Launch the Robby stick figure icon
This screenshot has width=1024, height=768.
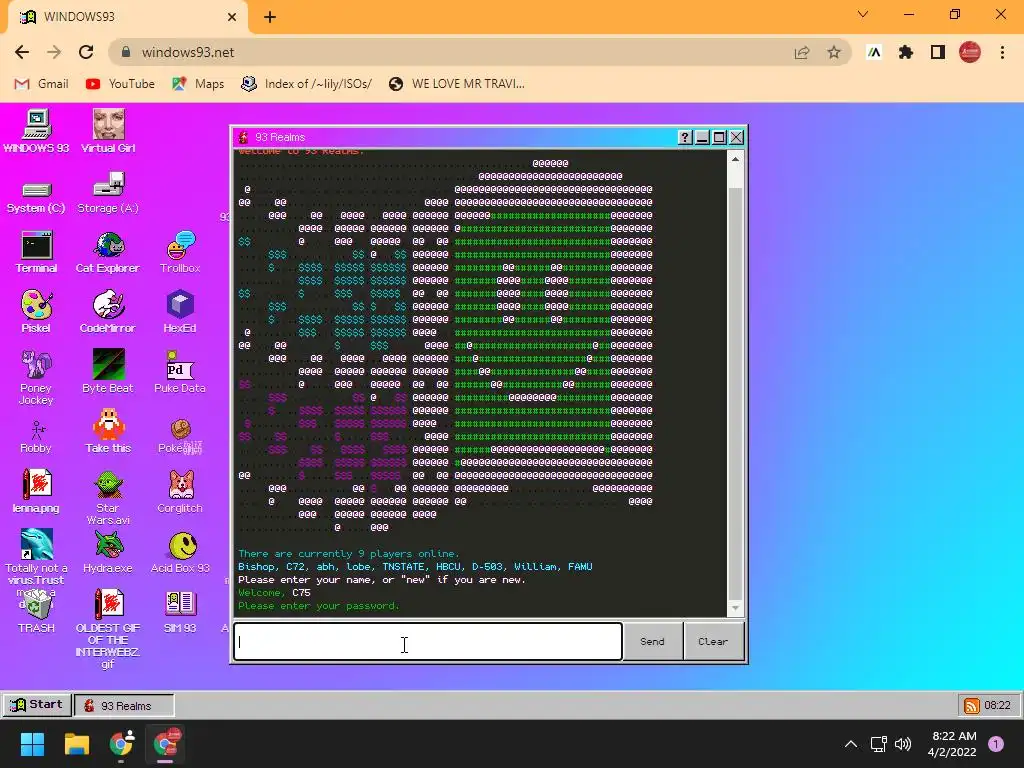coord(36,437)
